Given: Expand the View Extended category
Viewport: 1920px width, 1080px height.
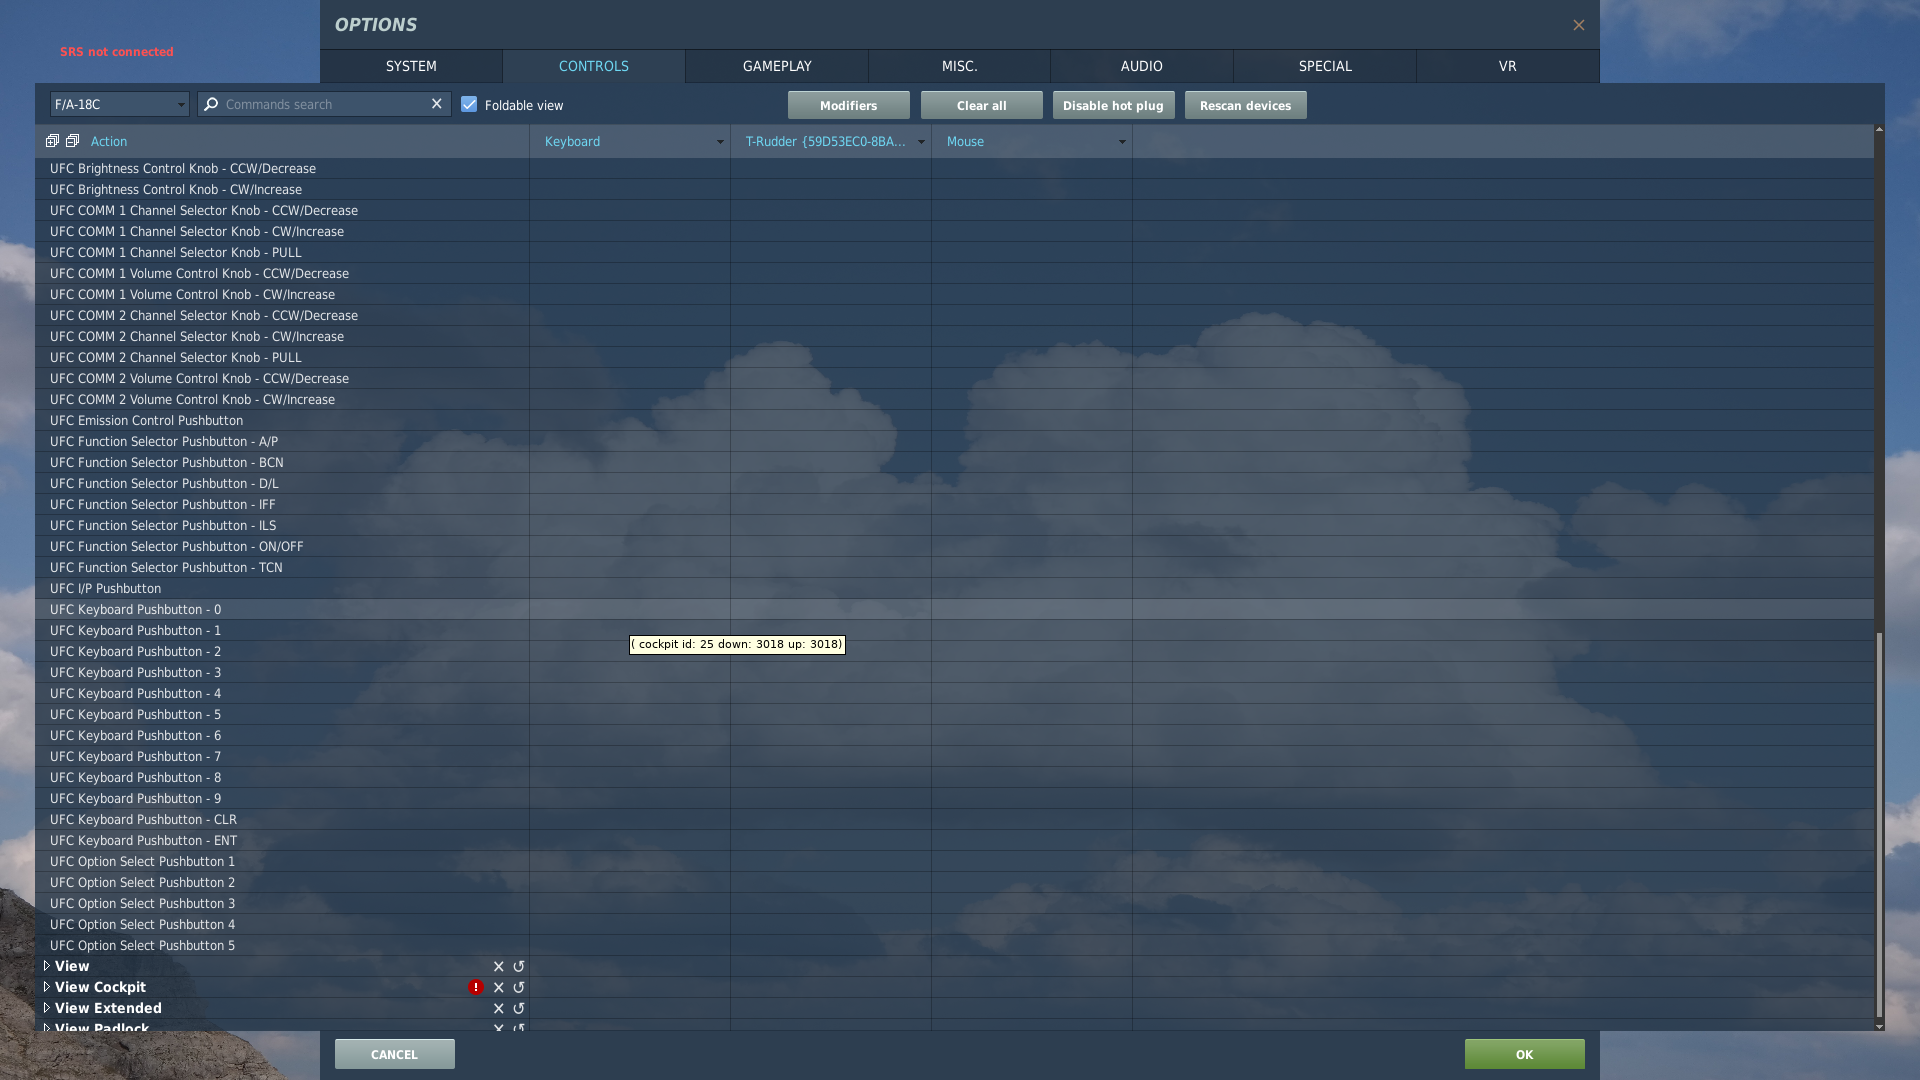Looking at the screenshot, I should 46,1008.
